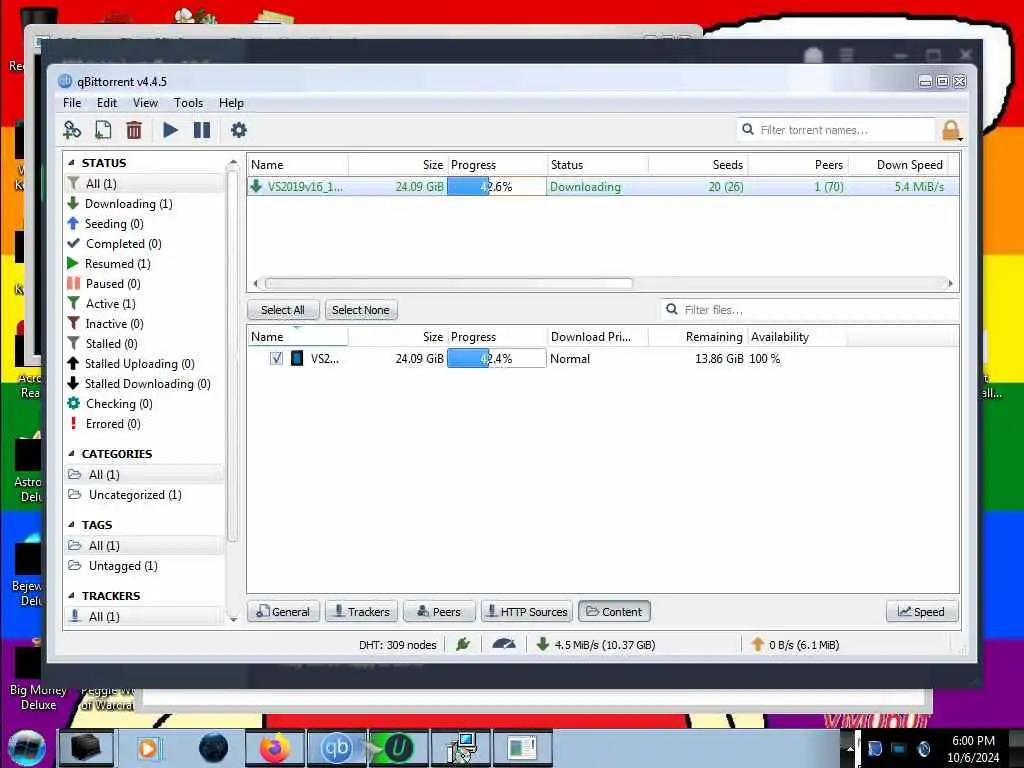Click the orange lock UI icon

pyautogui.click(x=952, y=131)
